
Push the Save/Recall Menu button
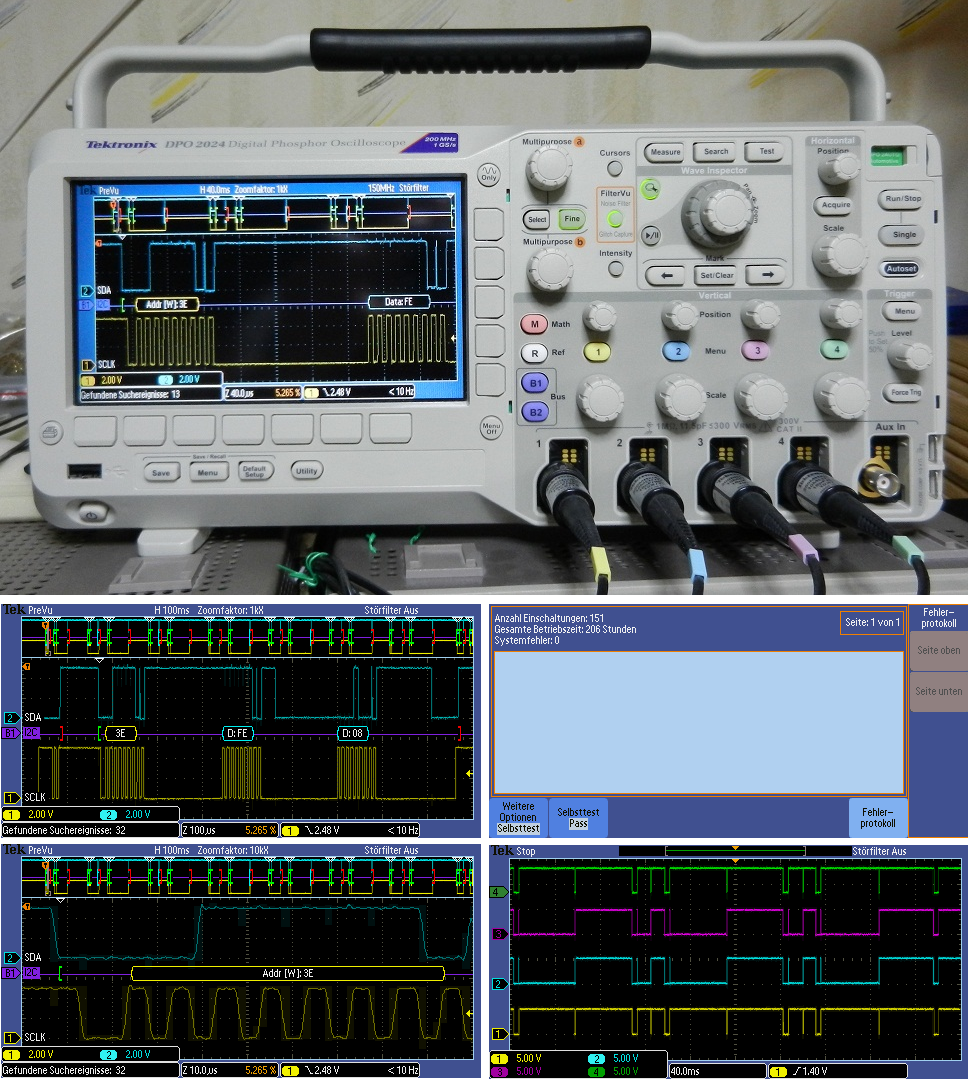[208, 473]
